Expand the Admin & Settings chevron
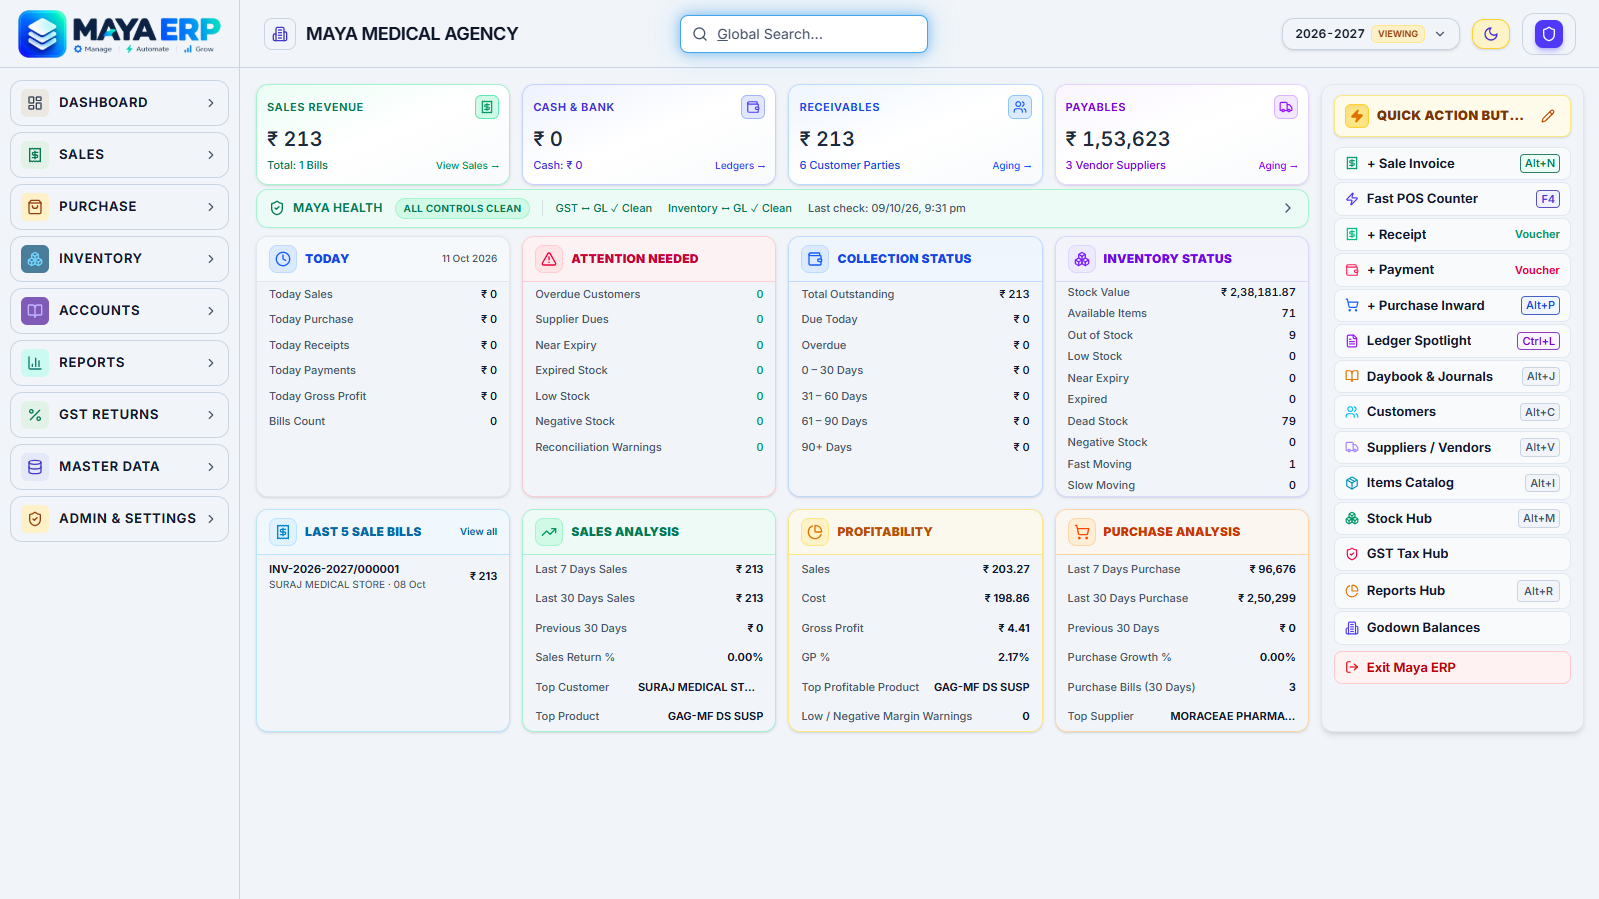This screenshot has height=899, width=1599. click(x=210, y=519)
